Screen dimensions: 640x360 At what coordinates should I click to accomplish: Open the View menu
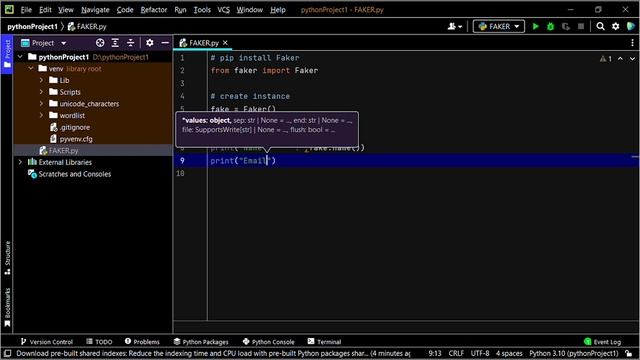click(66, 10)
